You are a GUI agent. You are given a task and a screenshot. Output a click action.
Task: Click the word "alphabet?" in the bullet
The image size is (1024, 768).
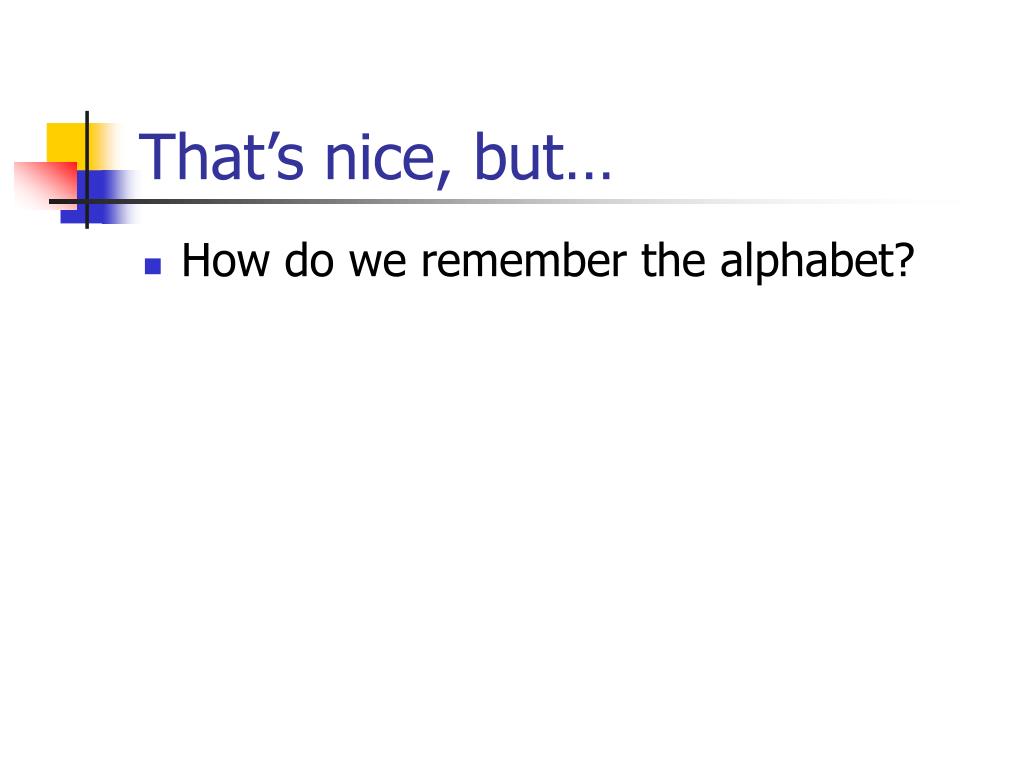pos(816,261)
